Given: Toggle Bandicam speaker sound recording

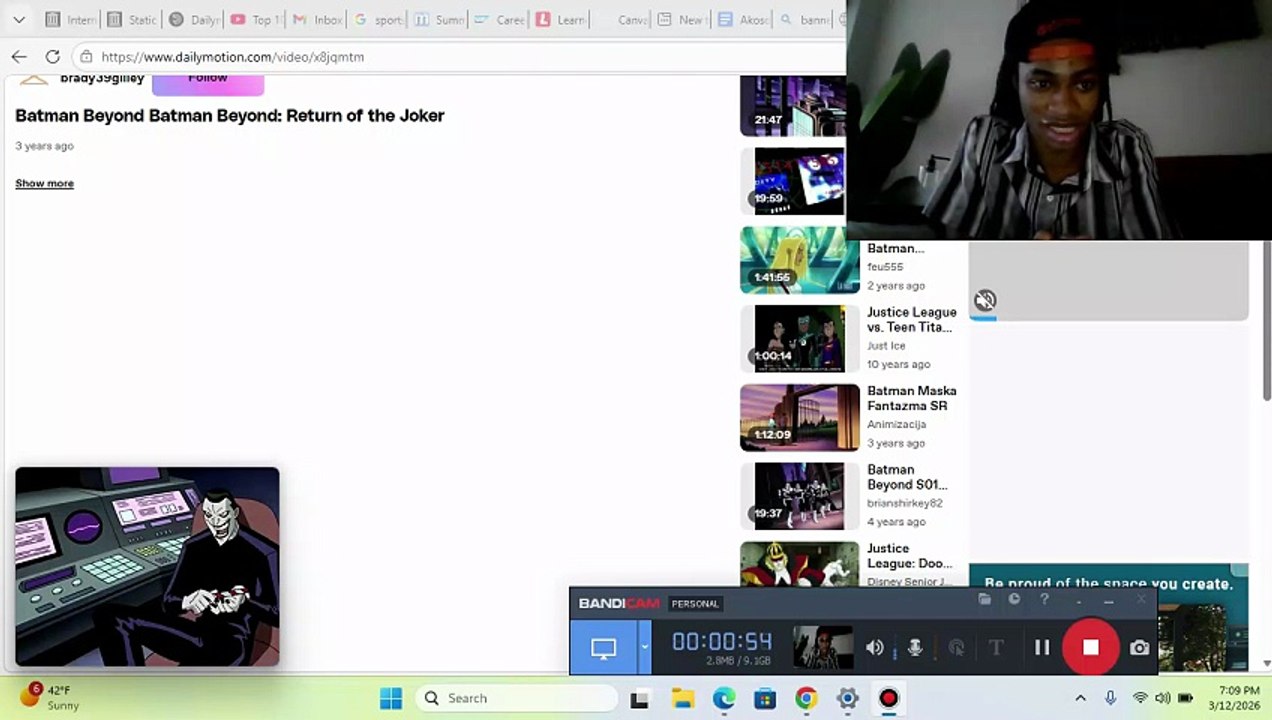Looking at the screenshot, I should 875,648.
